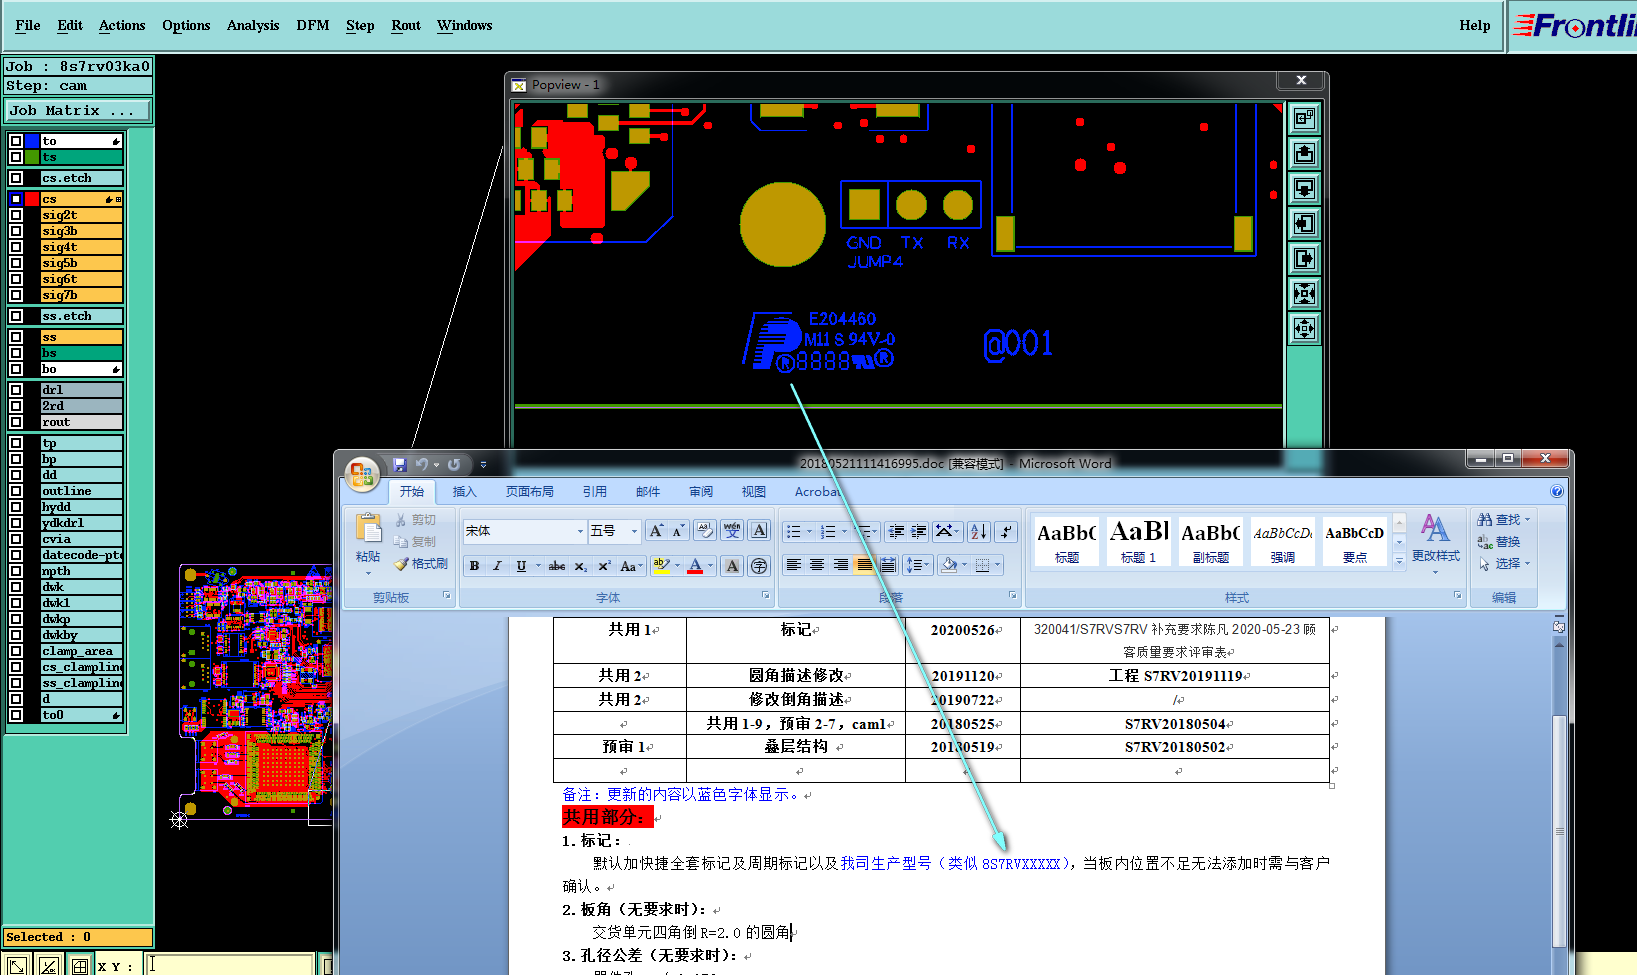The height and width of the screenshot is (975, 1637).
Task: Click the PCB overview thumbnail in main view
Action: point(255,692)
